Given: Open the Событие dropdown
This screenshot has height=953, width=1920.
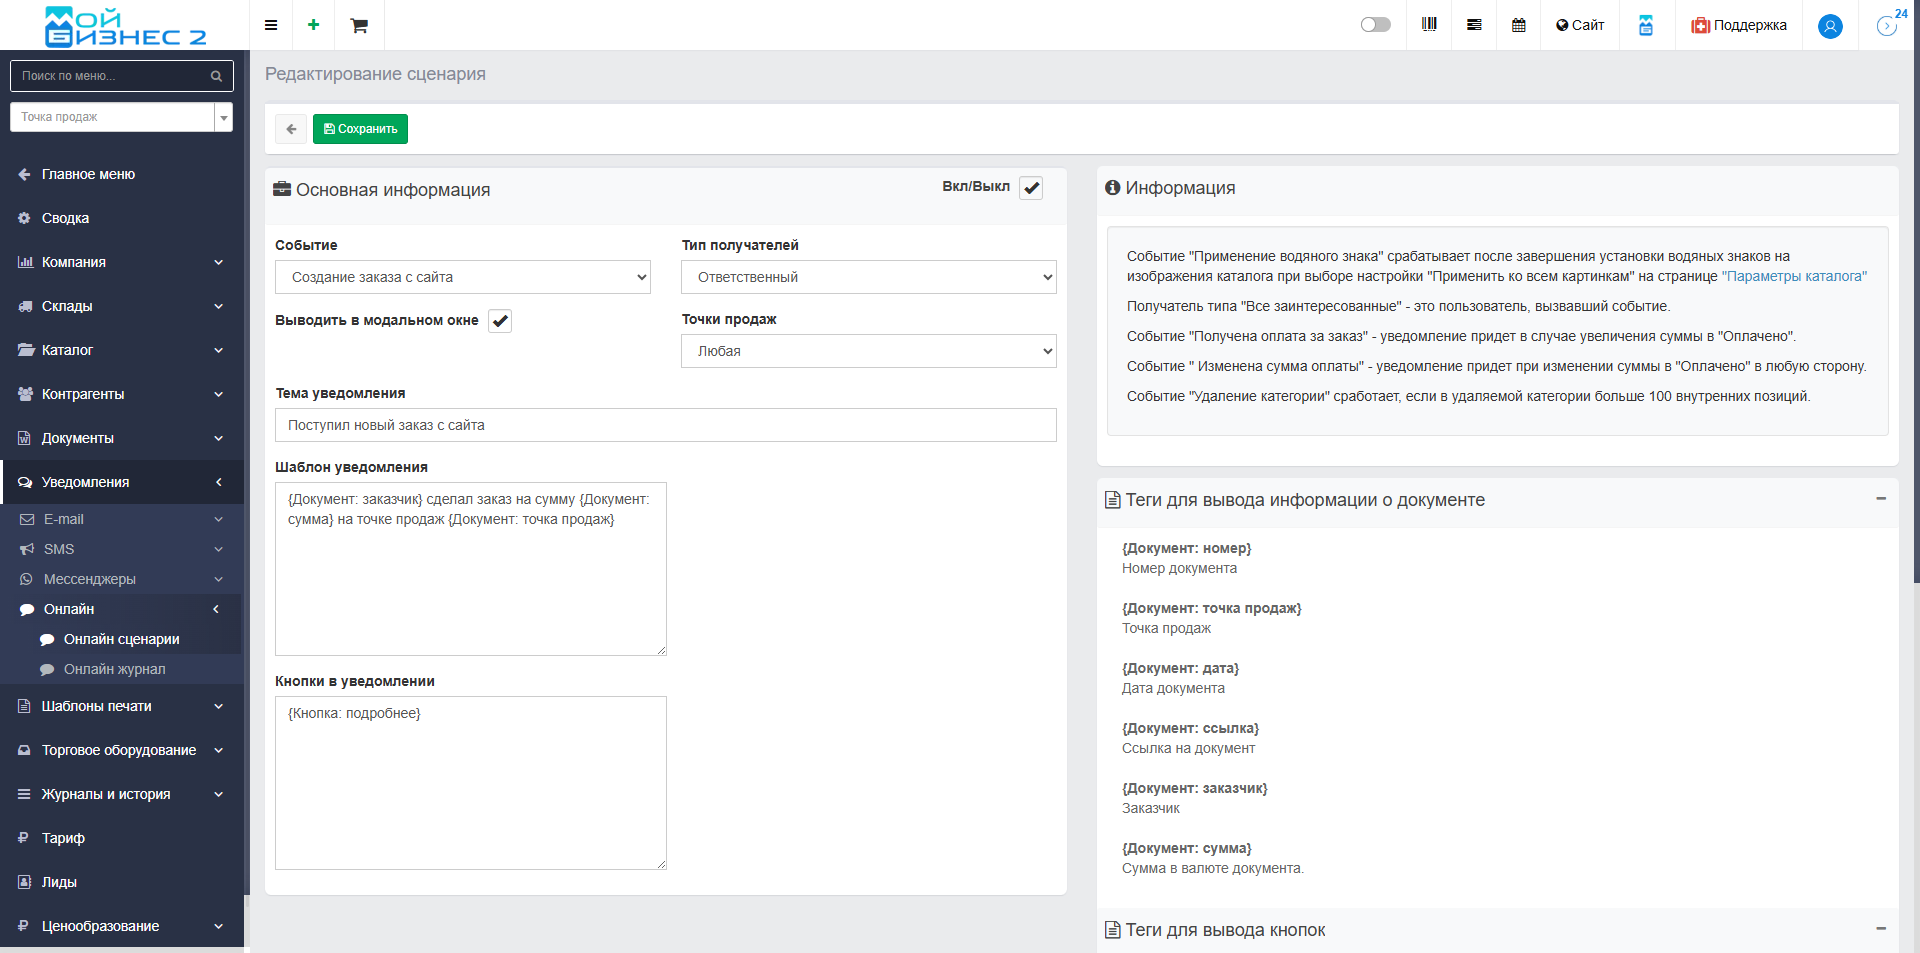Looking at the screenshot, I should [463, 277].
